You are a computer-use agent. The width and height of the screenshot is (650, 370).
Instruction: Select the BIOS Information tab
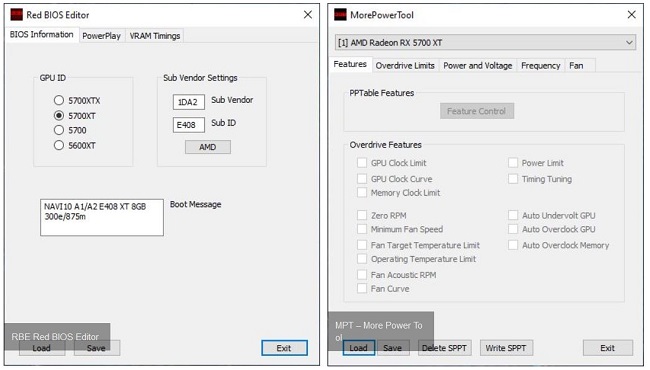coord(41,34)
